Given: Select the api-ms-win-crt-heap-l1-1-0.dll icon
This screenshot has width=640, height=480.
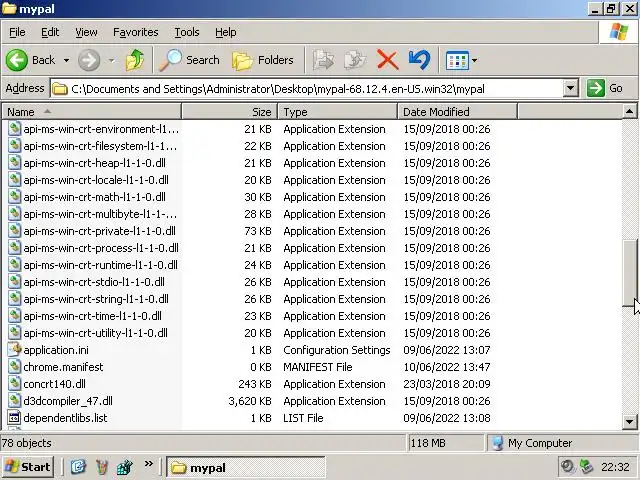Looking at the screenshot, I should pyautogui.click(x=14, y=163).
